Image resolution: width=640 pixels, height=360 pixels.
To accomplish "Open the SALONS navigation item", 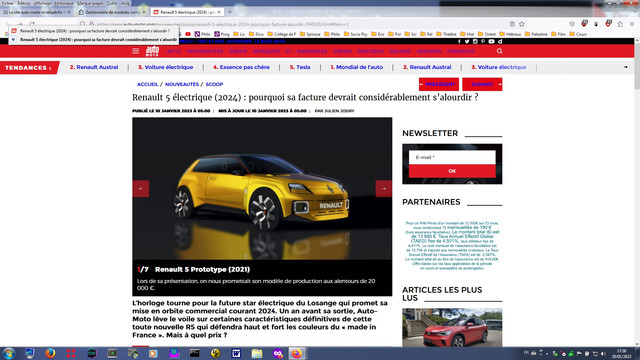I will pos(400,51).
